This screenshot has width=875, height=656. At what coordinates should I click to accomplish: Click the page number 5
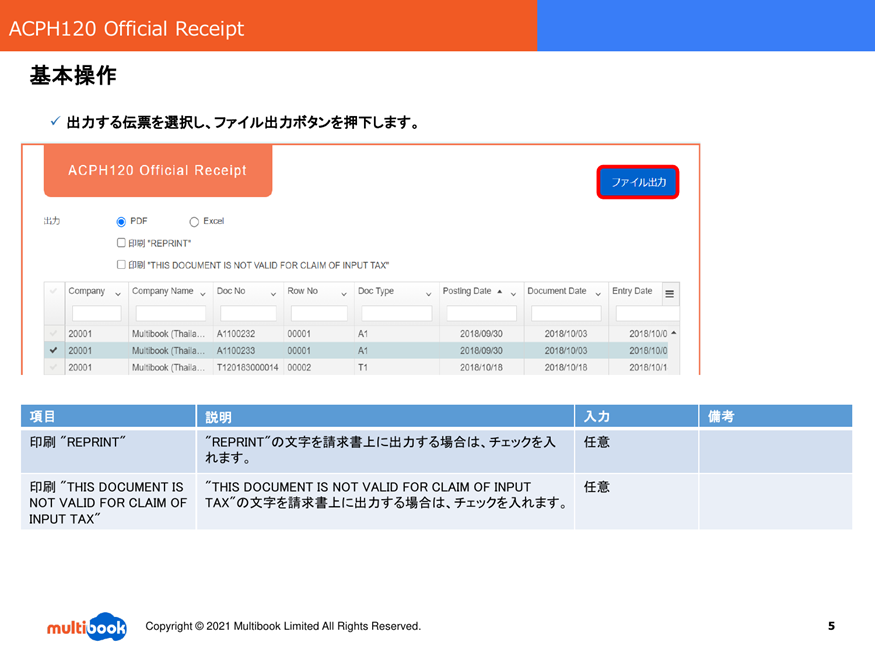coord(831,626)
